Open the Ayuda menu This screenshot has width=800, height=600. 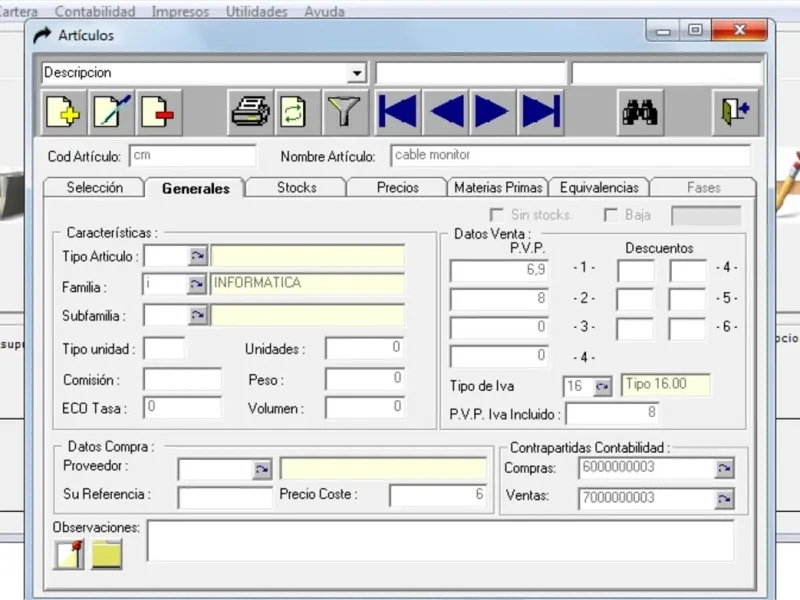tap(324, 11)
